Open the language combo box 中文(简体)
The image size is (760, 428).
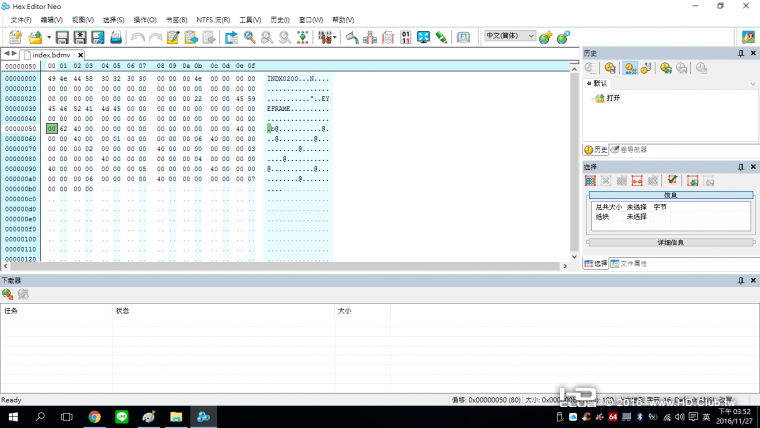coord(509,36)
